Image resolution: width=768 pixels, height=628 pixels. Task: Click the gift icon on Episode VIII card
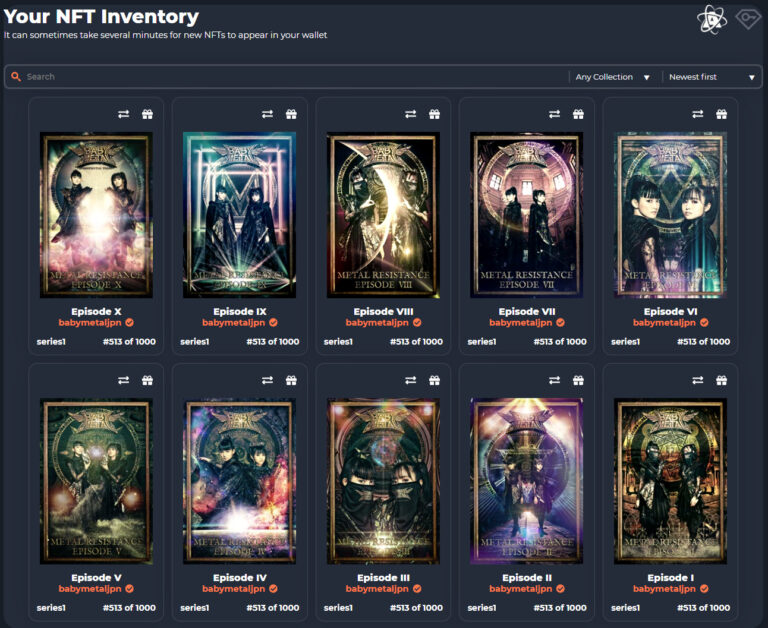coord(434,114)
